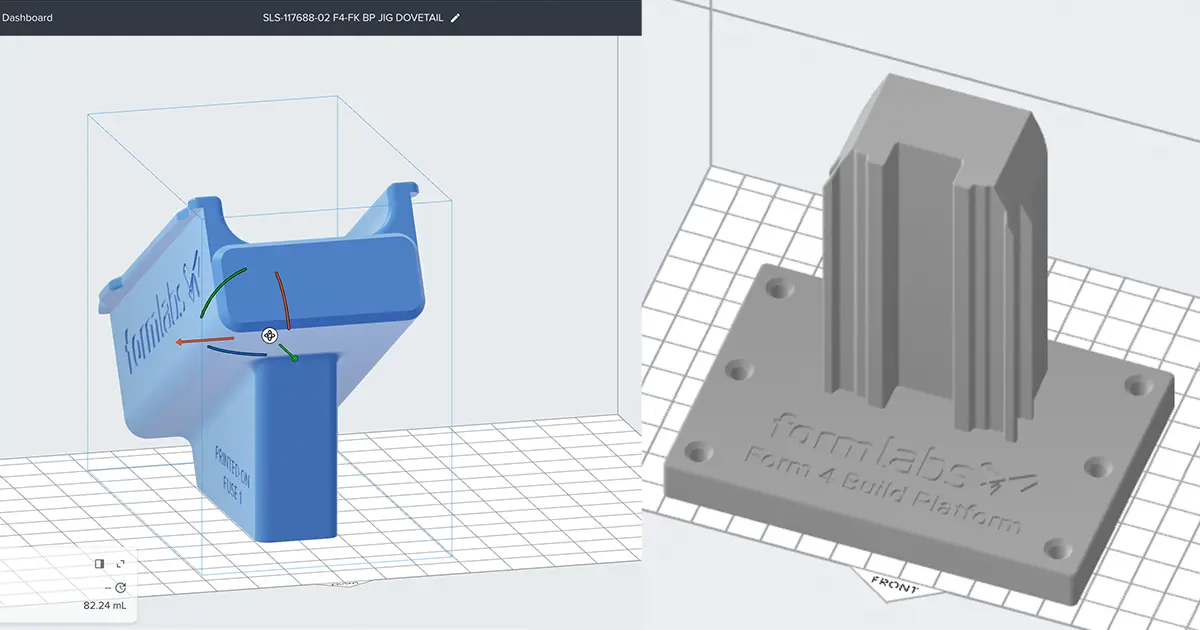Toggle the split-view panel icon

(99, 564)
